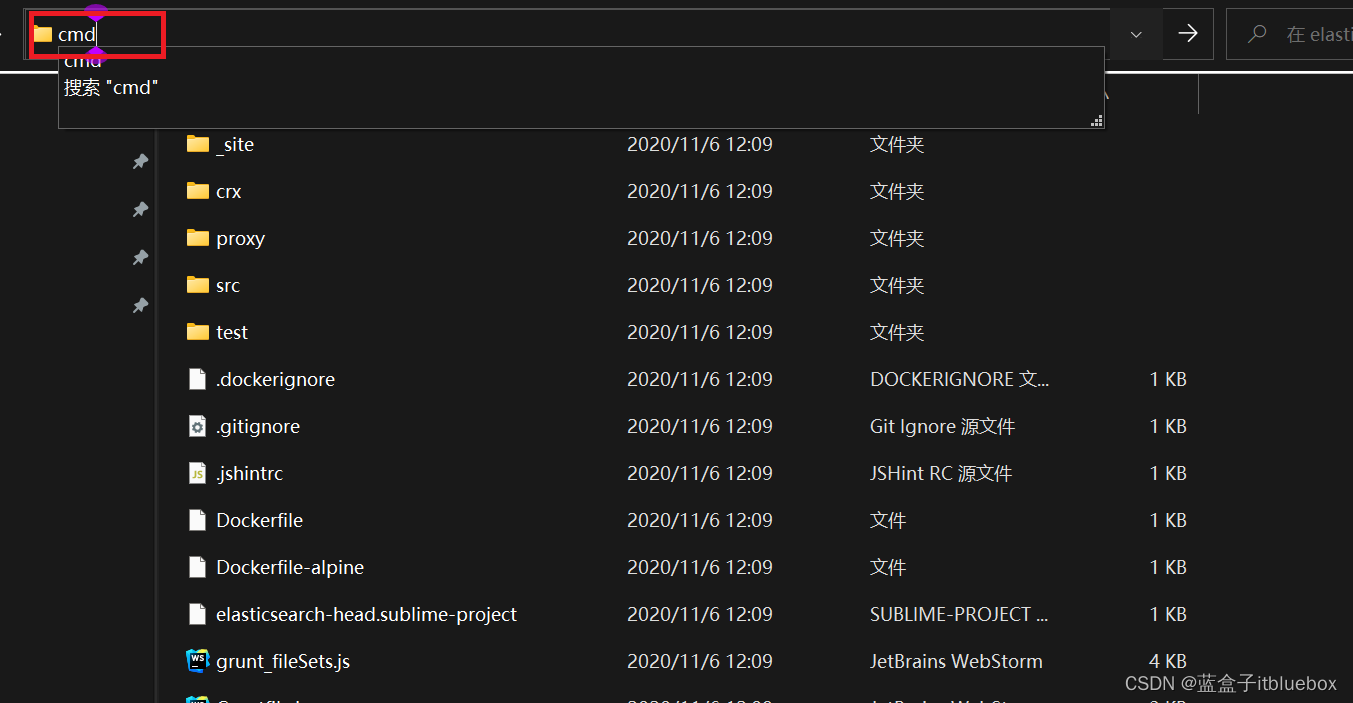
Task: Select the test folder icon
Action: point(197,332)
